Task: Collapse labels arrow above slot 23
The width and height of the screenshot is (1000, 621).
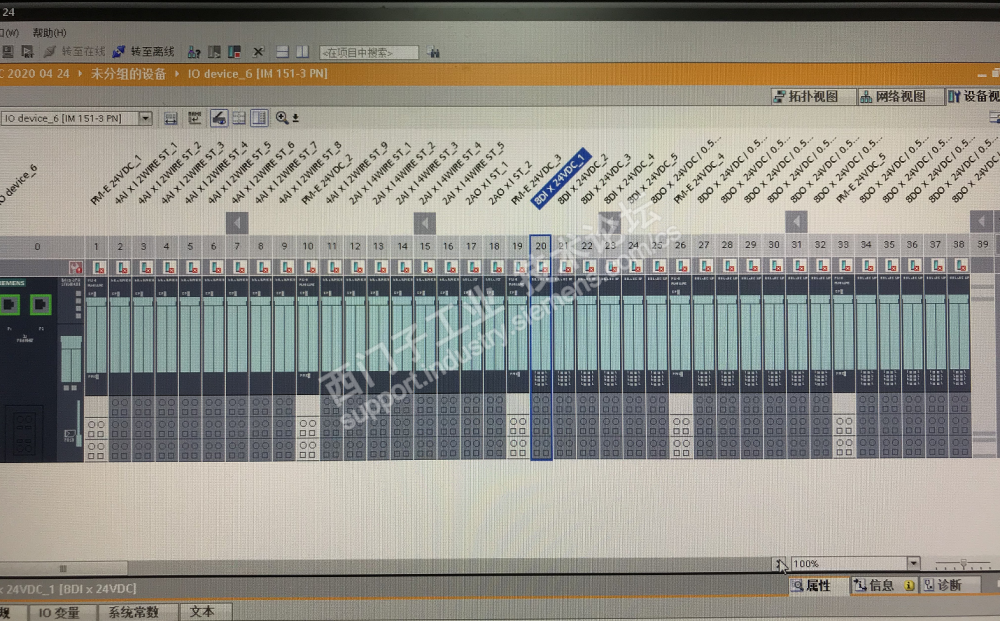Action: [610, 222]
